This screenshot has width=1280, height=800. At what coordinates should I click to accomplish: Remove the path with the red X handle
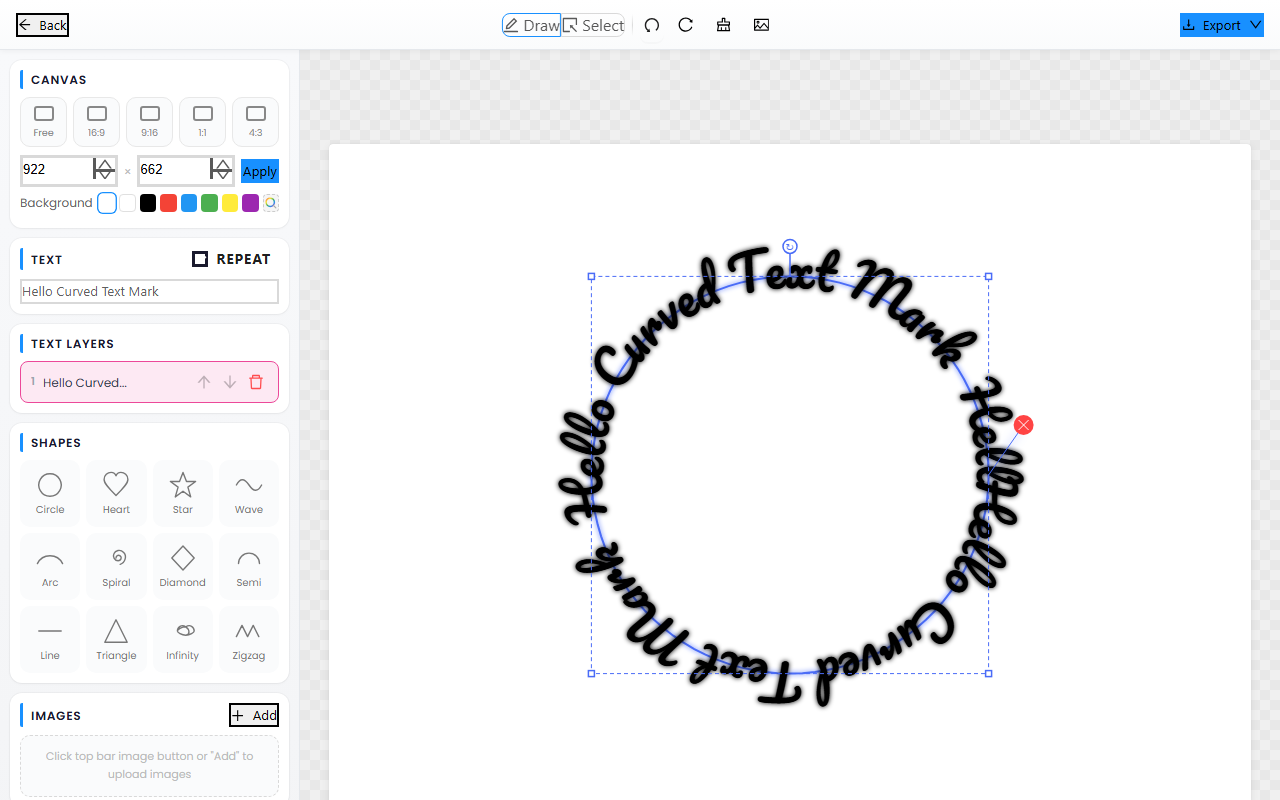click(x=1023, y=425)
